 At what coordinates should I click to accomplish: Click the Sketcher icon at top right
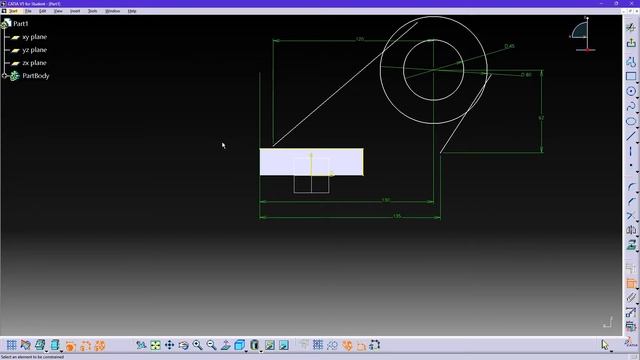click(631, 27)
